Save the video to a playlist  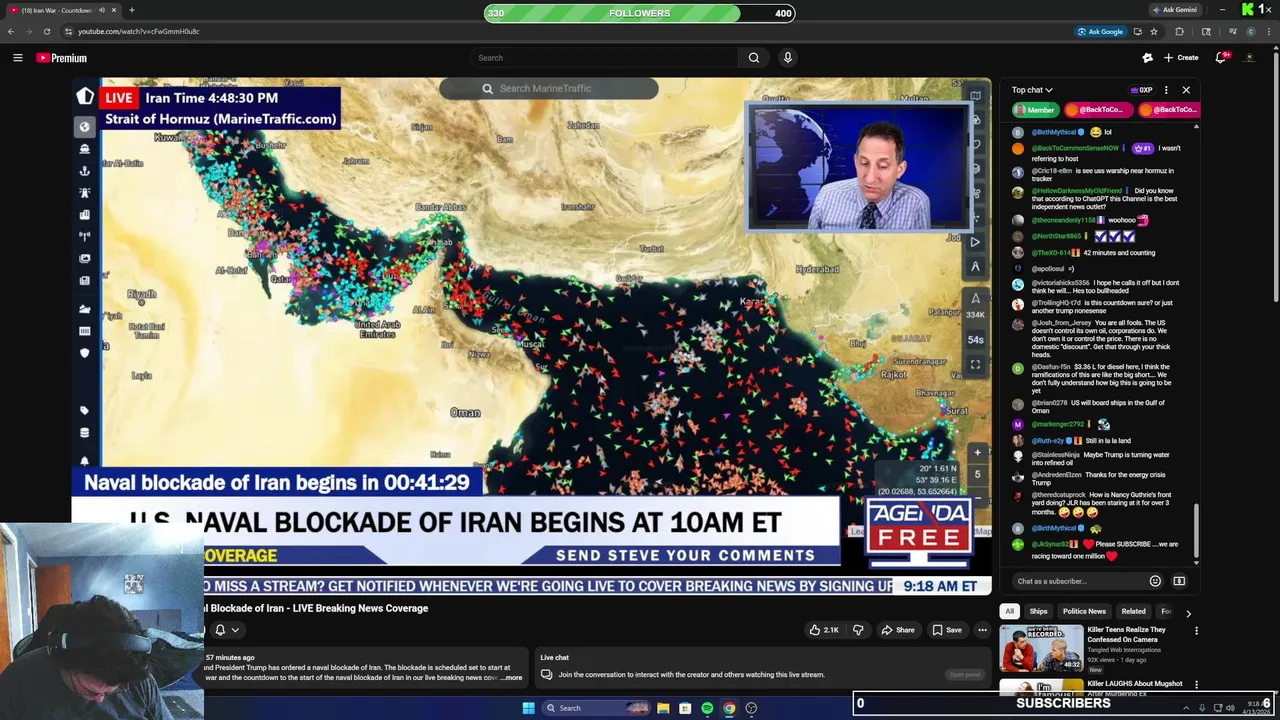[x=947, y=630]
